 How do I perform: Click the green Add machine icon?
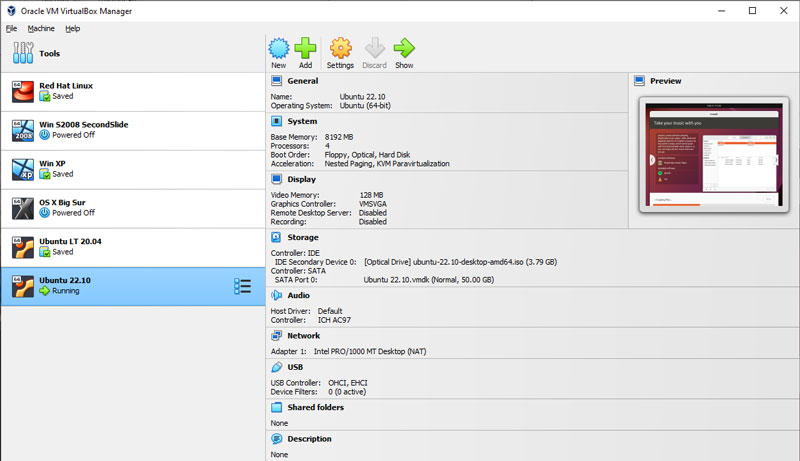[305, 48]
